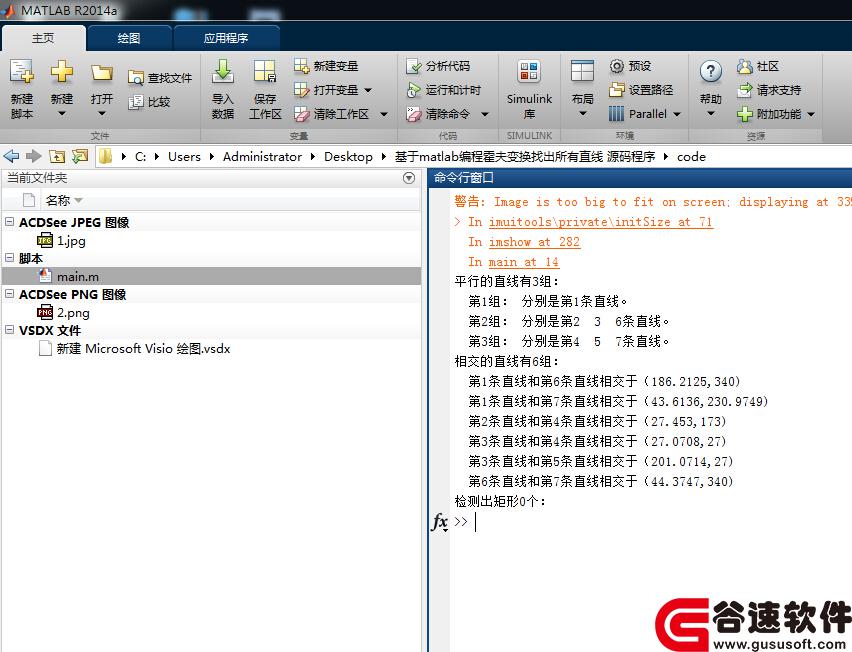Open the 打开 dropdown arrow
This screenshot has height=652, width=852.
pyautogui.click(x=102, y=114)
